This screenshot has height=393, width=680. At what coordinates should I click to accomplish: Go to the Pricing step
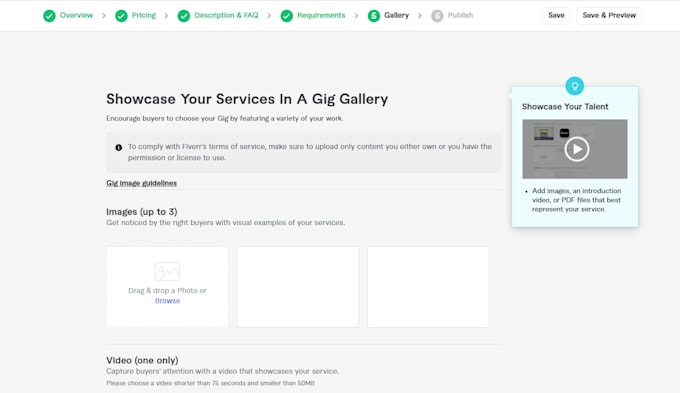144,15
